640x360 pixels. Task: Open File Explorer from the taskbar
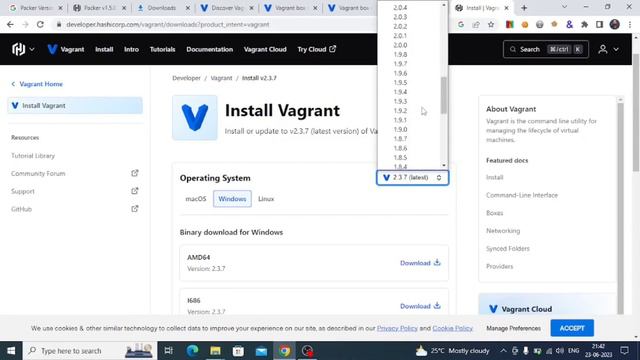(215, 351)
